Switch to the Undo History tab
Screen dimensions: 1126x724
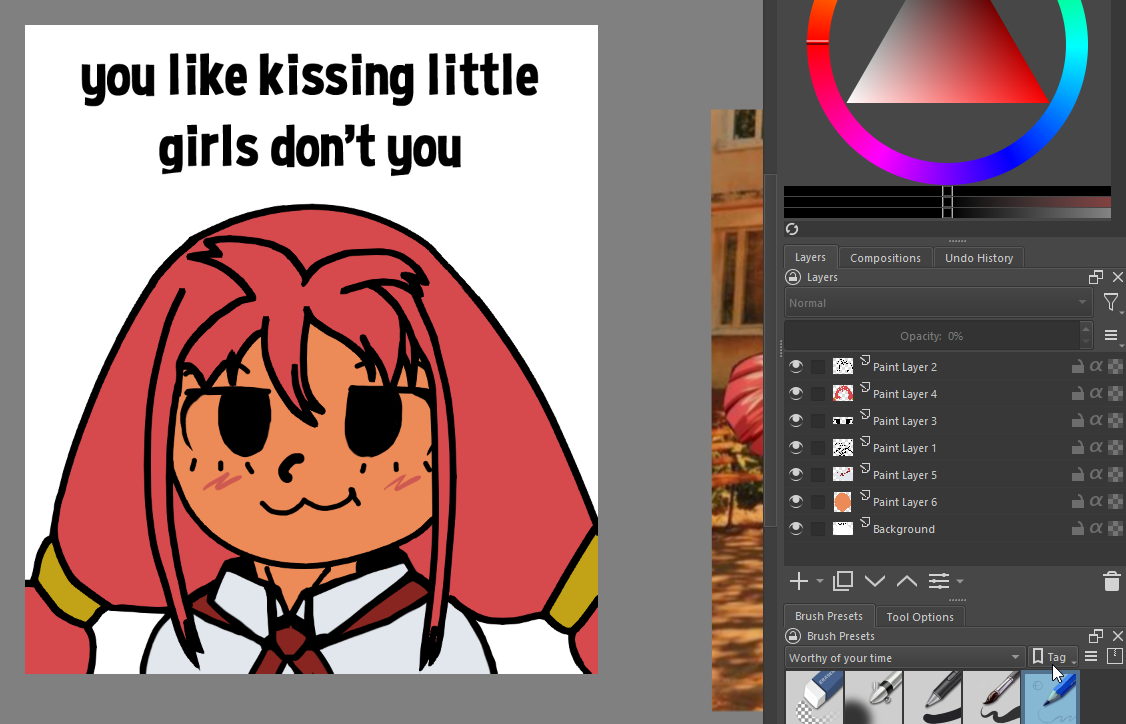(979, 258)
